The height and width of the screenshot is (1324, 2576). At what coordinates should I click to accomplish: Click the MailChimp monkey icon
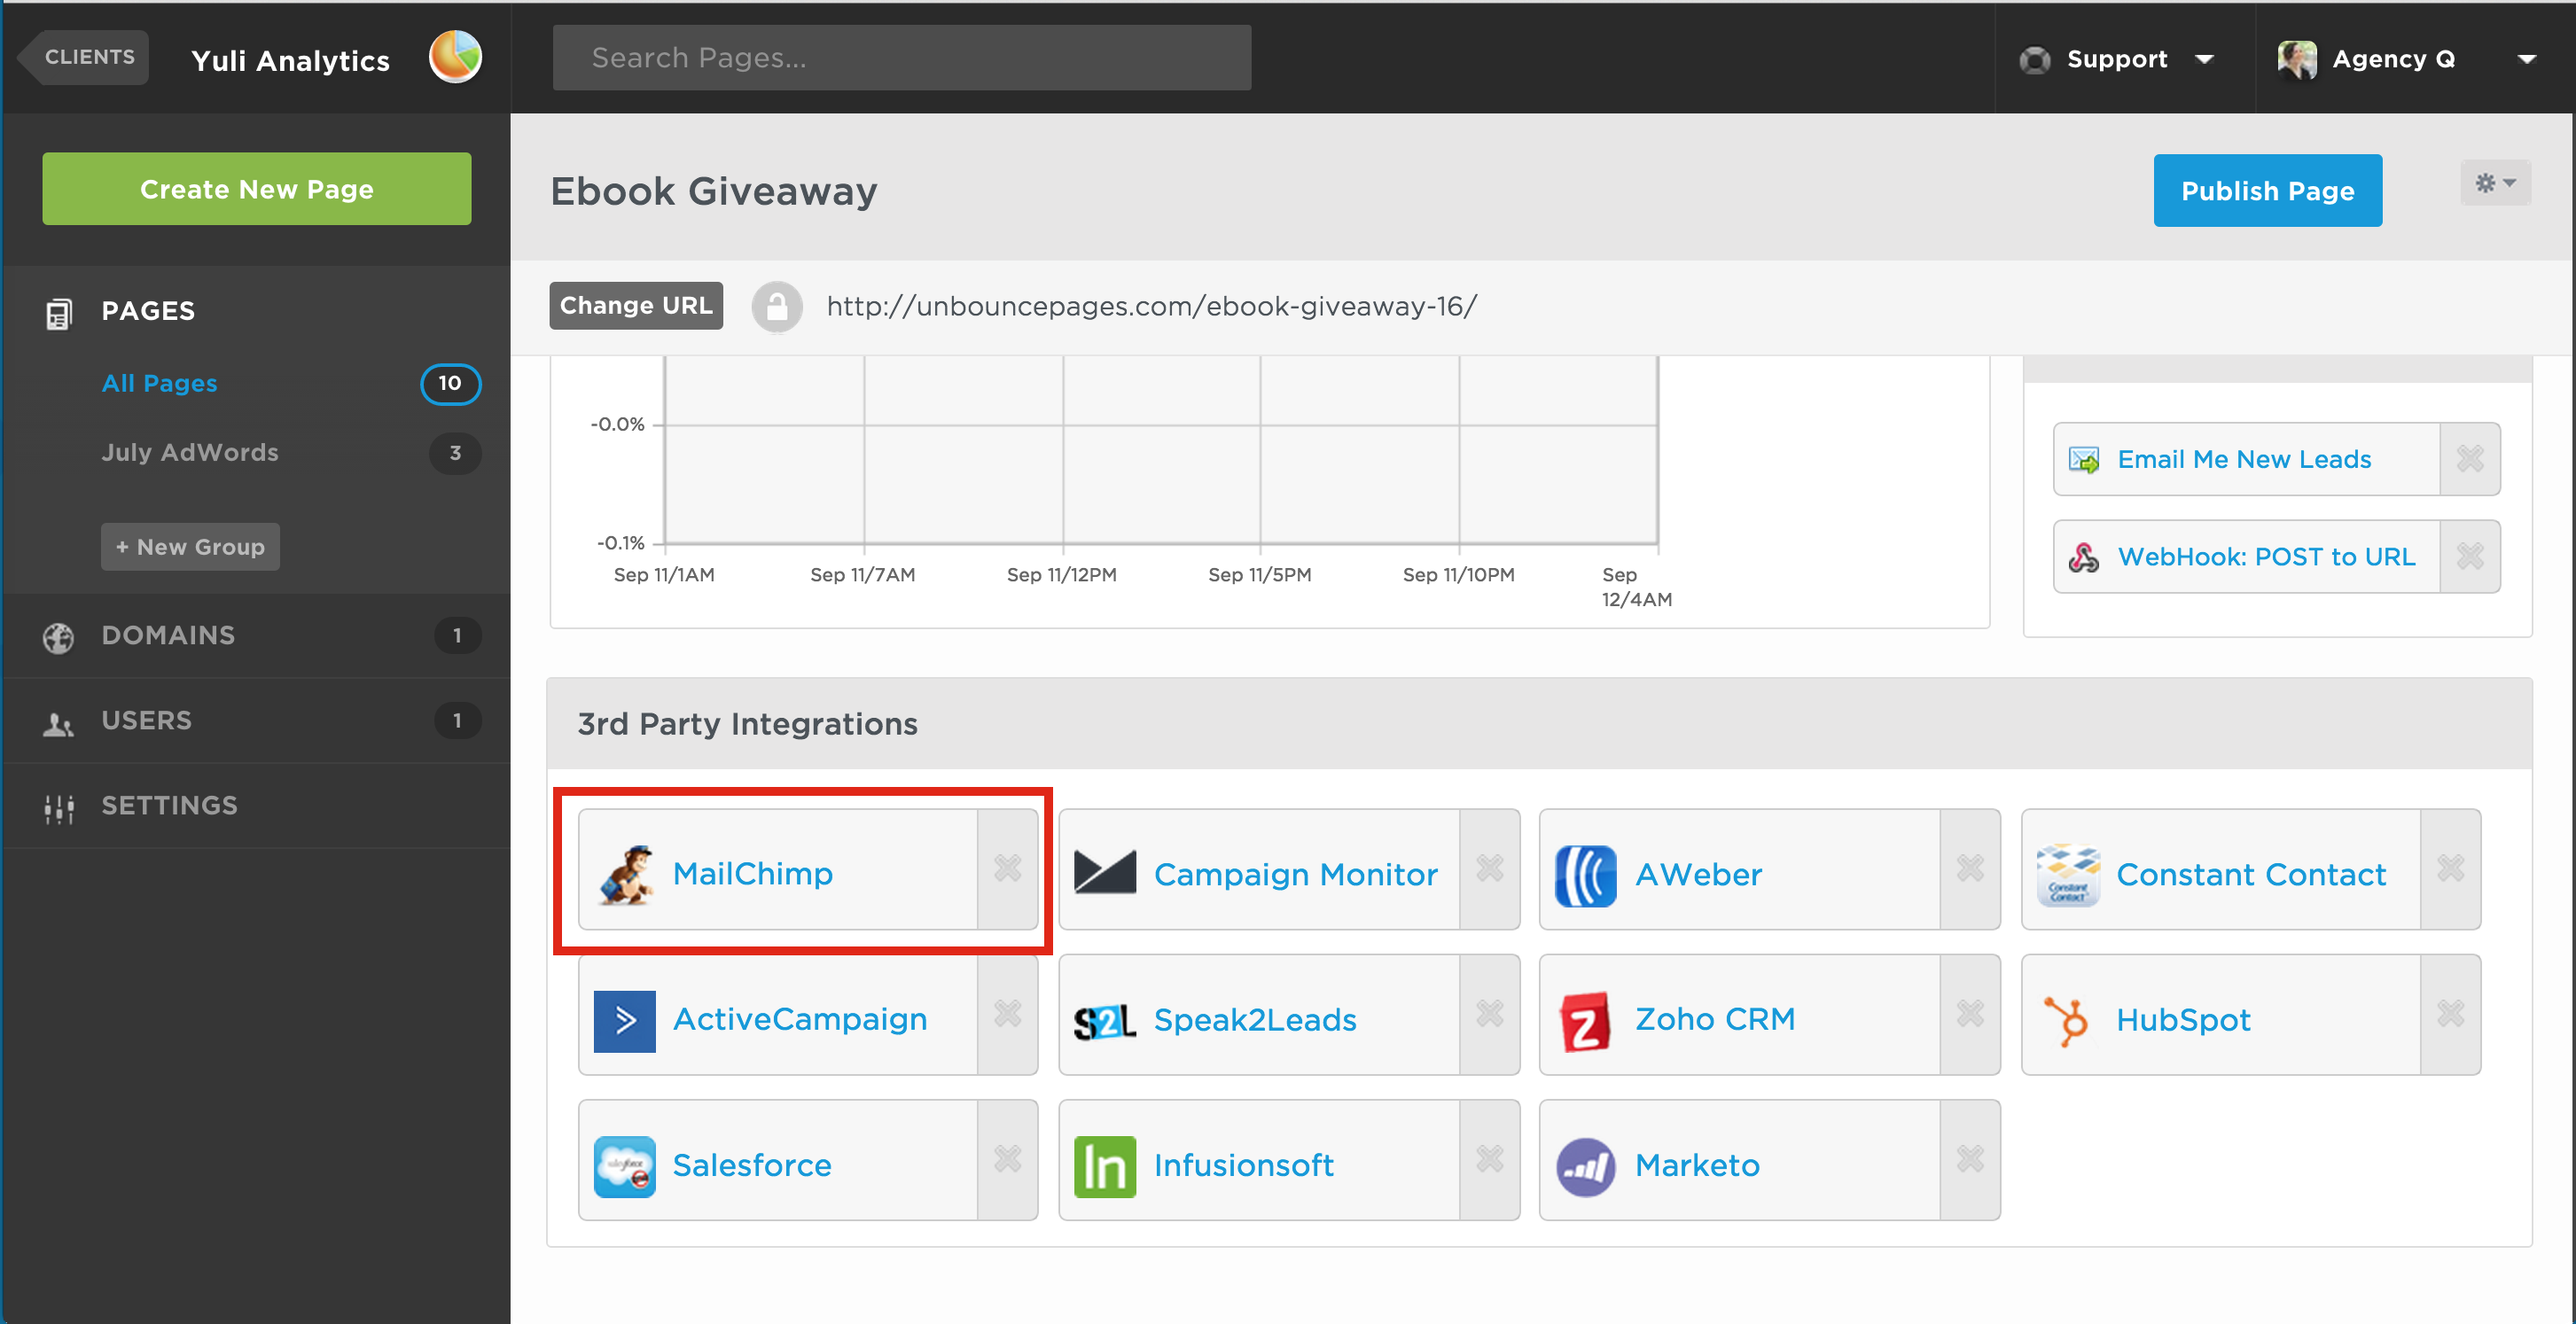coord(625,874)
